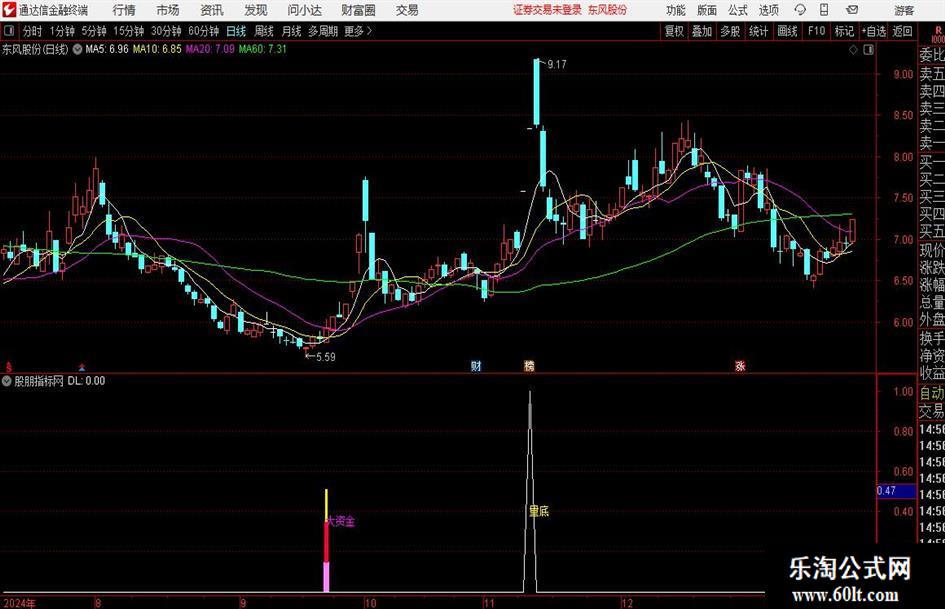Switch to 15分钟 period
This screenshot has height=609, width=945.
[x=128, y=31]
